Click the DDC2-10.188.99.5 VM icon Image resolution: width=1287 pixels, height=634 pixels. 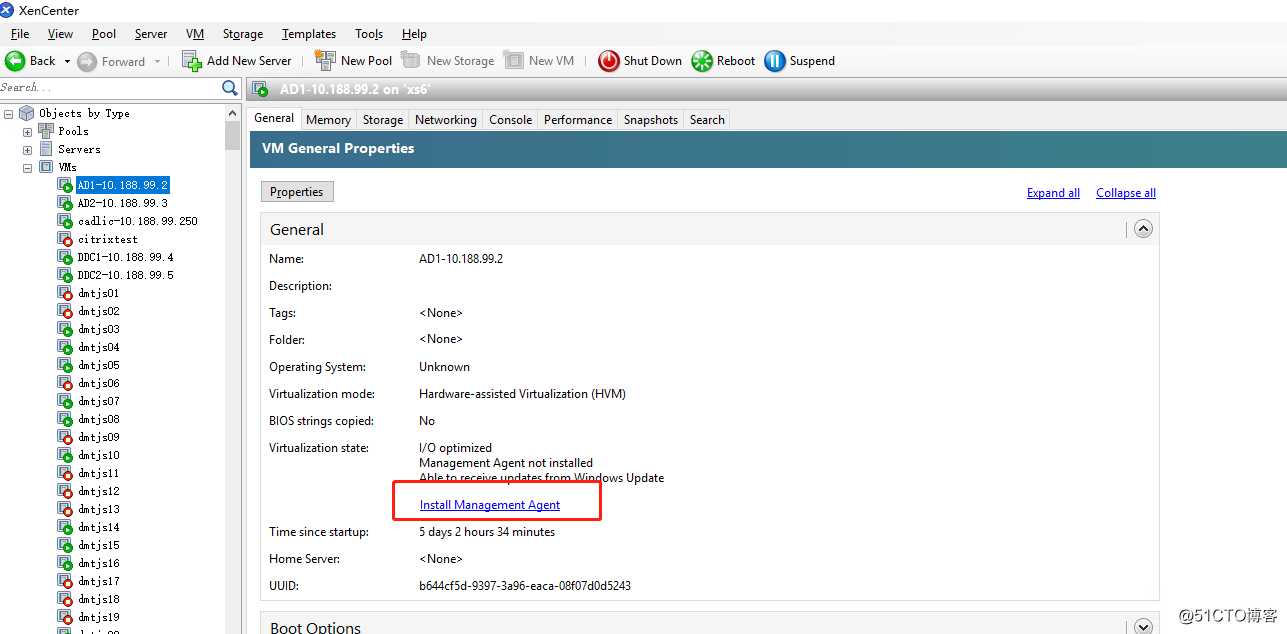coord(65,275)
